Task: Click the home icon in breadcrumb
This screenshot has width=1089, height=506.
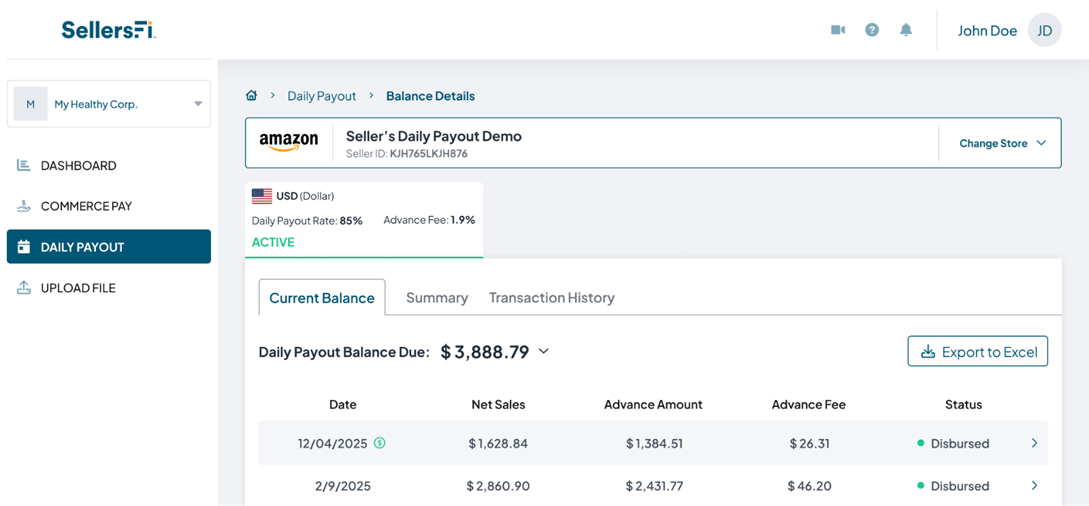Action: 251,96
